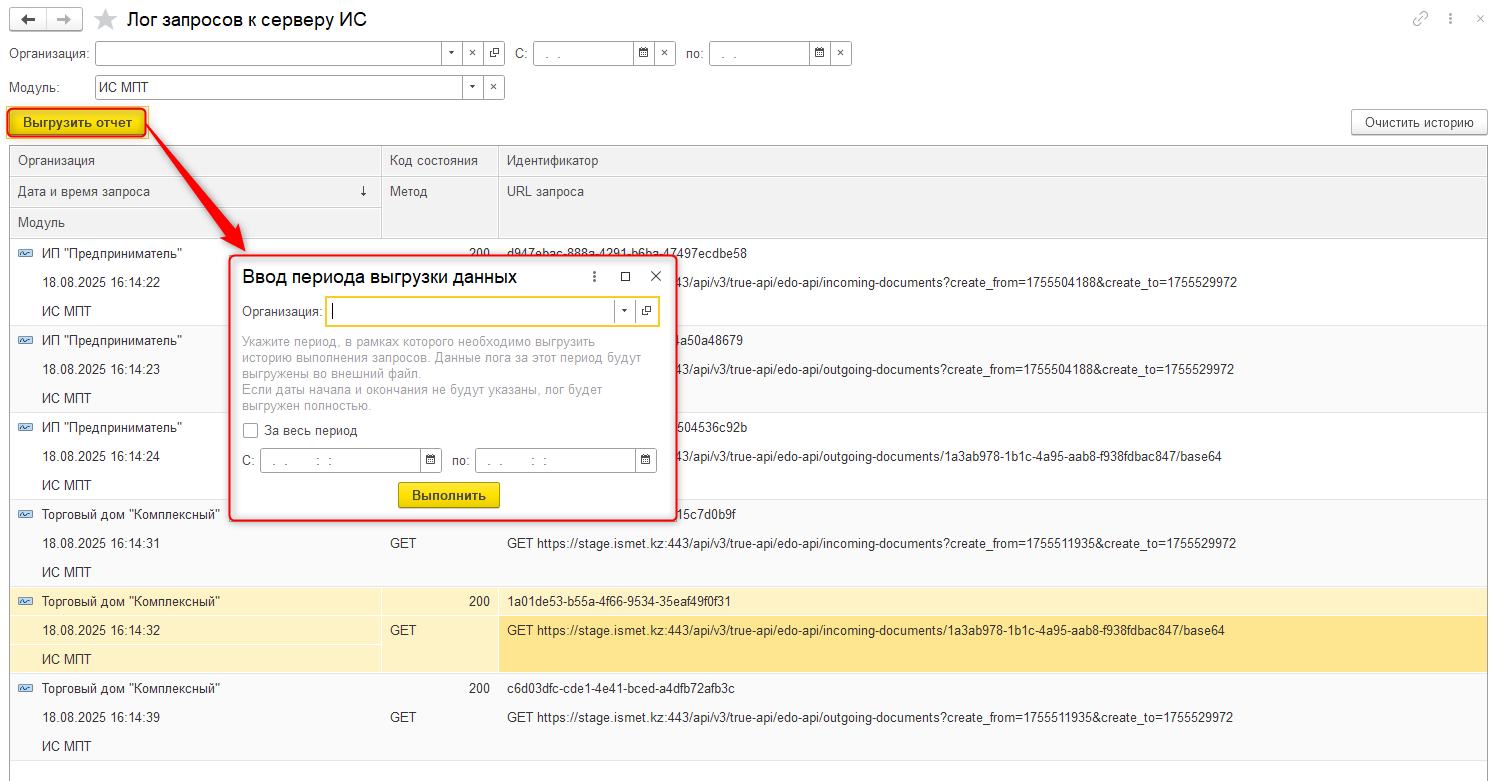Image resolution: width=1500 pixels, height=781 pixels.
Task: Expand the Организация dropdown in the dialog
Action: pos(624,311)
